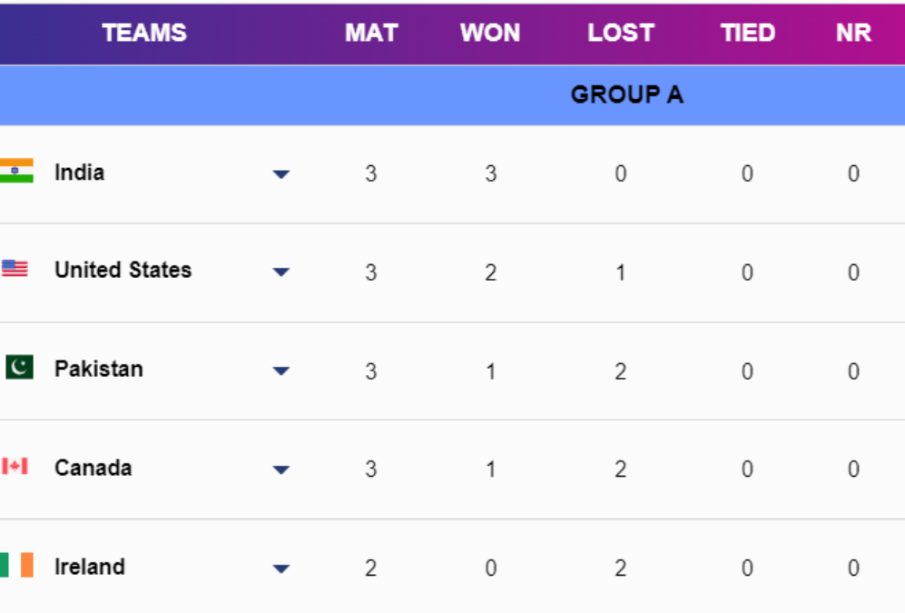Image resolution: width=905 pixels, height=613 pixels.
Task: Expand the United States team details
Action: [281, 272]
